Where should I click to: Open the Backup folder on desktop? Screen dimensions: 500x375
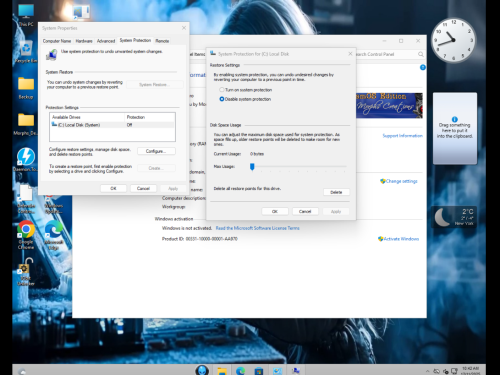[x=26, y=88]
